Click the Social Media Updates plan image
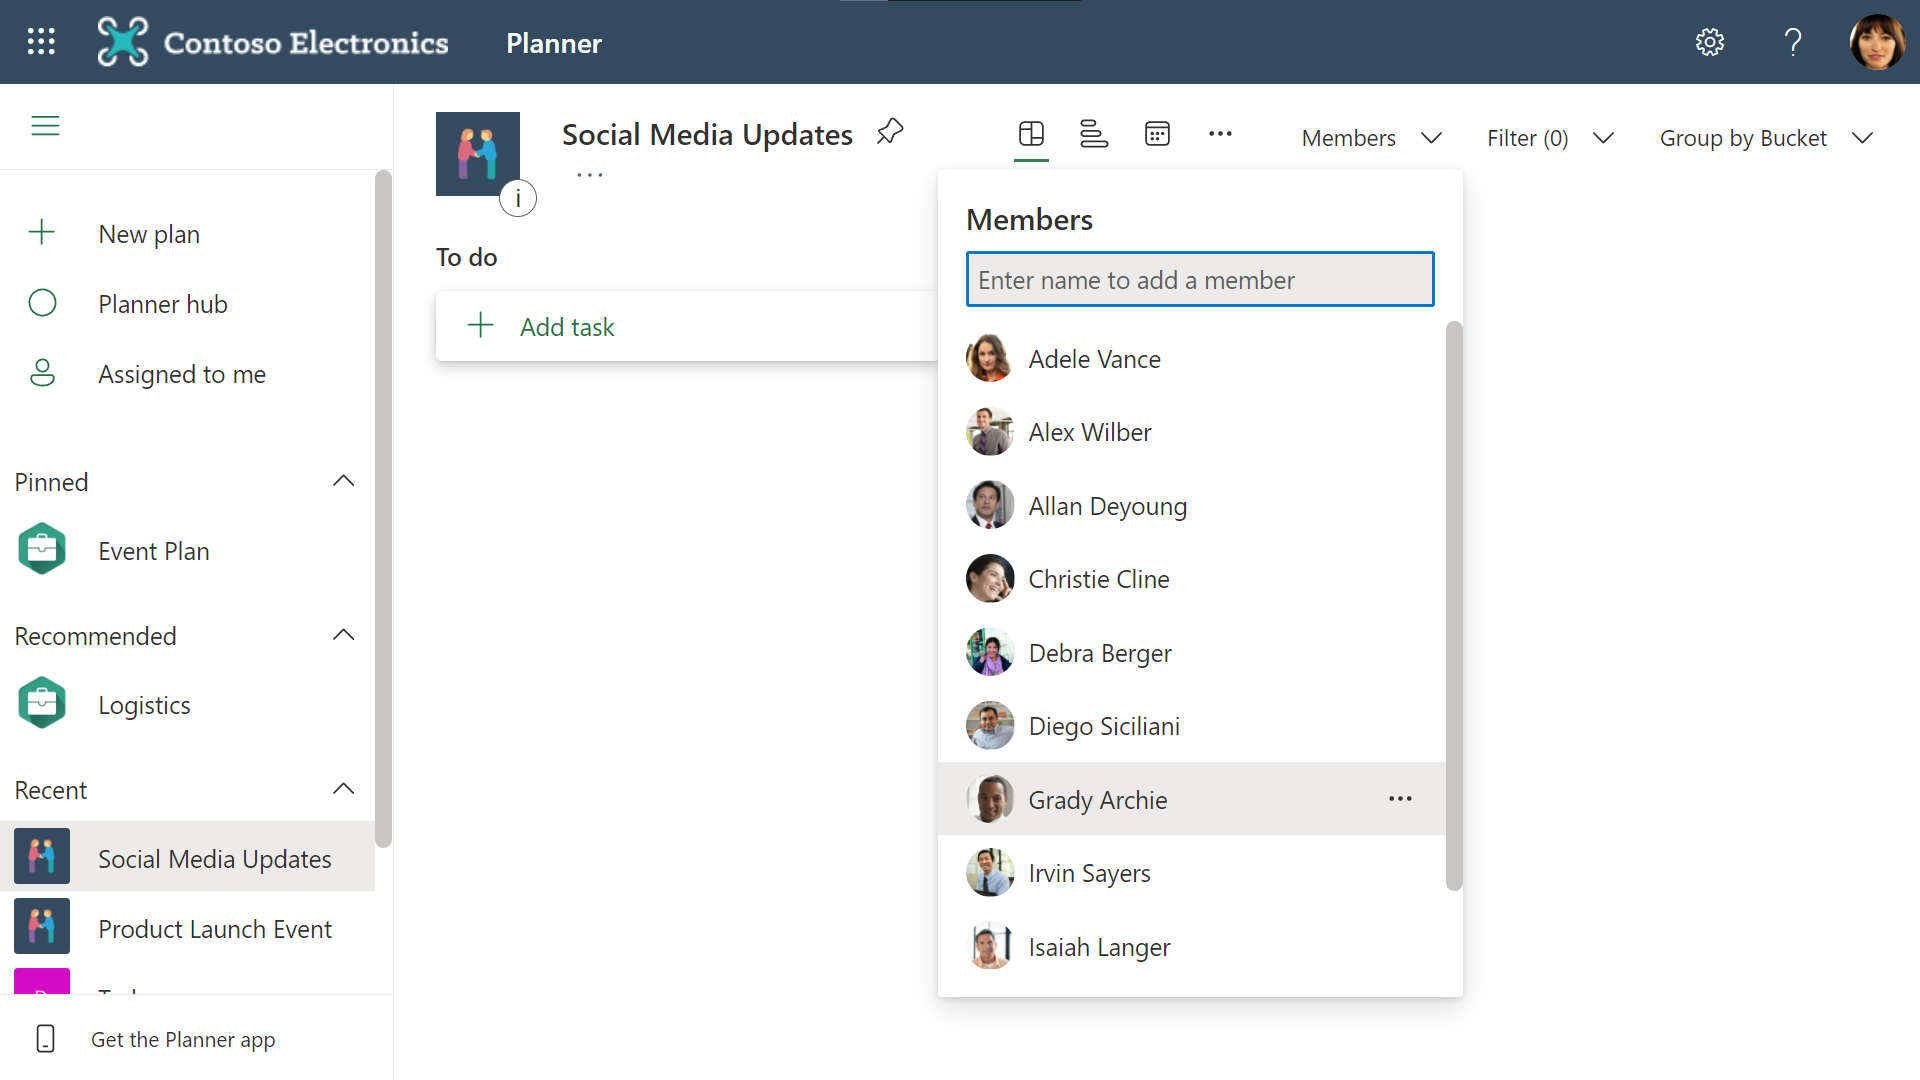This screenshot has height=1080, width=1920. pos(478,154)
